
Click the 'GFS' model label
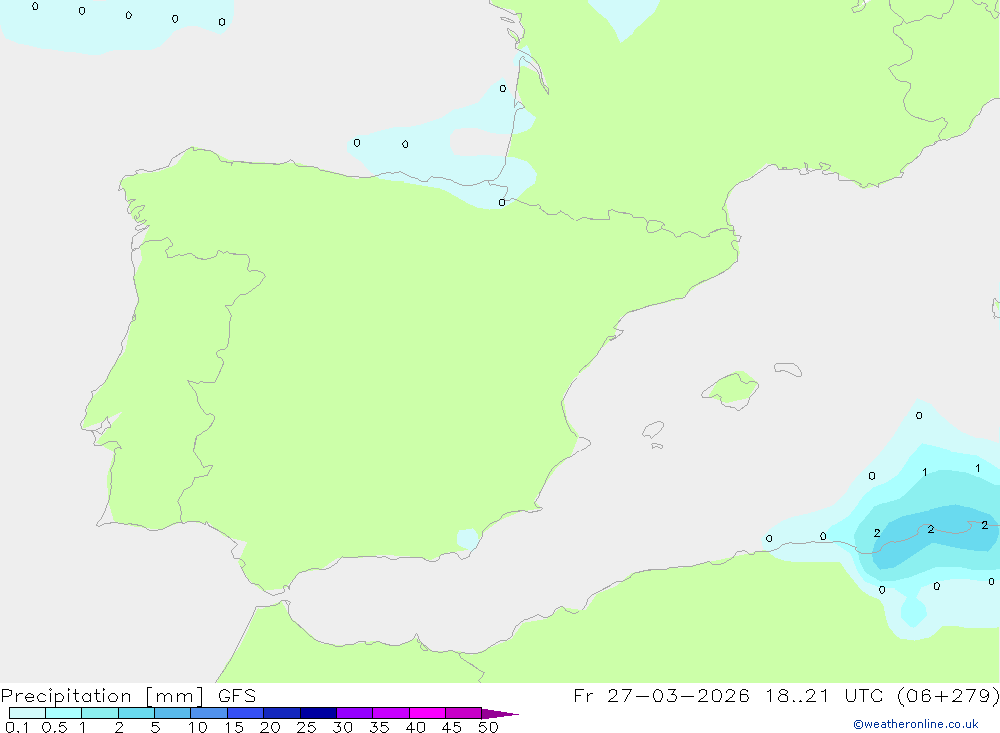[x=237, y=696]
